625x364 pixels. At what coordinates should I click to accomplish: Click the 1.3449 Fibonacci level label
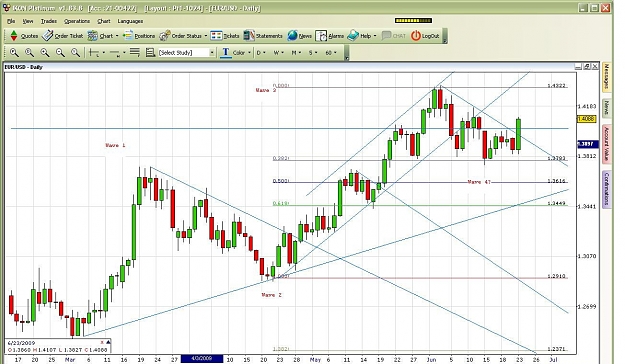coord(556,203)
